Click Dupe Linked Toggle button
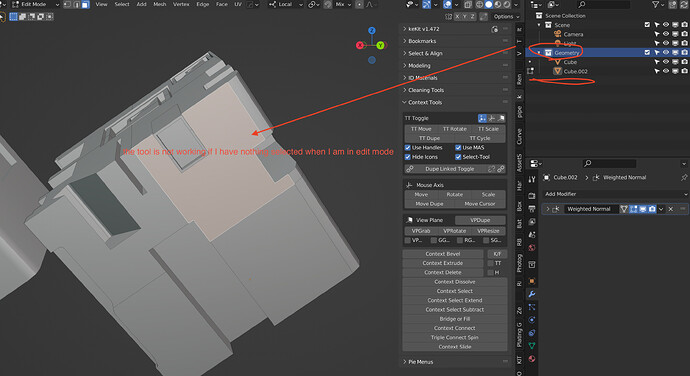This screenshot has height=376, width=690. (449, 169)
